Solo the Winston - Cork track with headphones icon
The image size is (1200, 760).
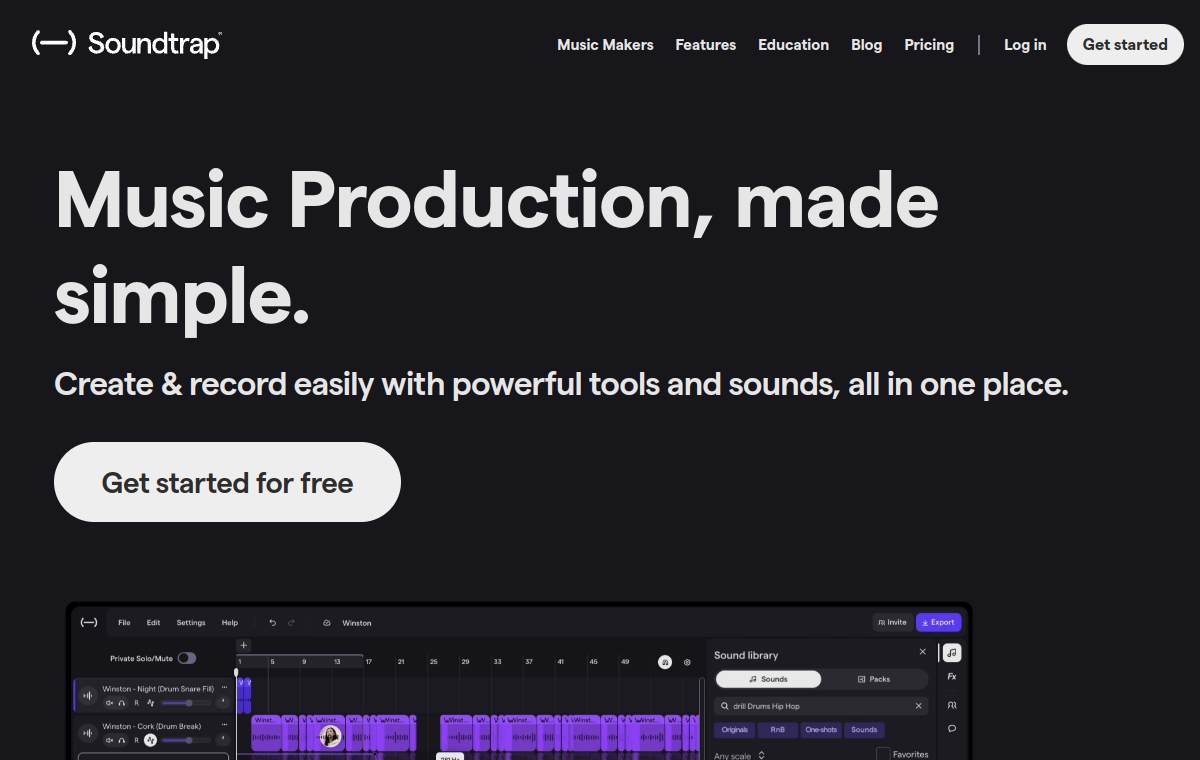[122, 740]
